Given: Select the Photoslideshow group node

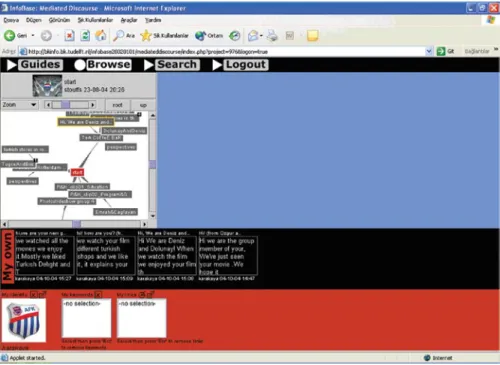Looking at the screenshot, I should coord(67,201).
